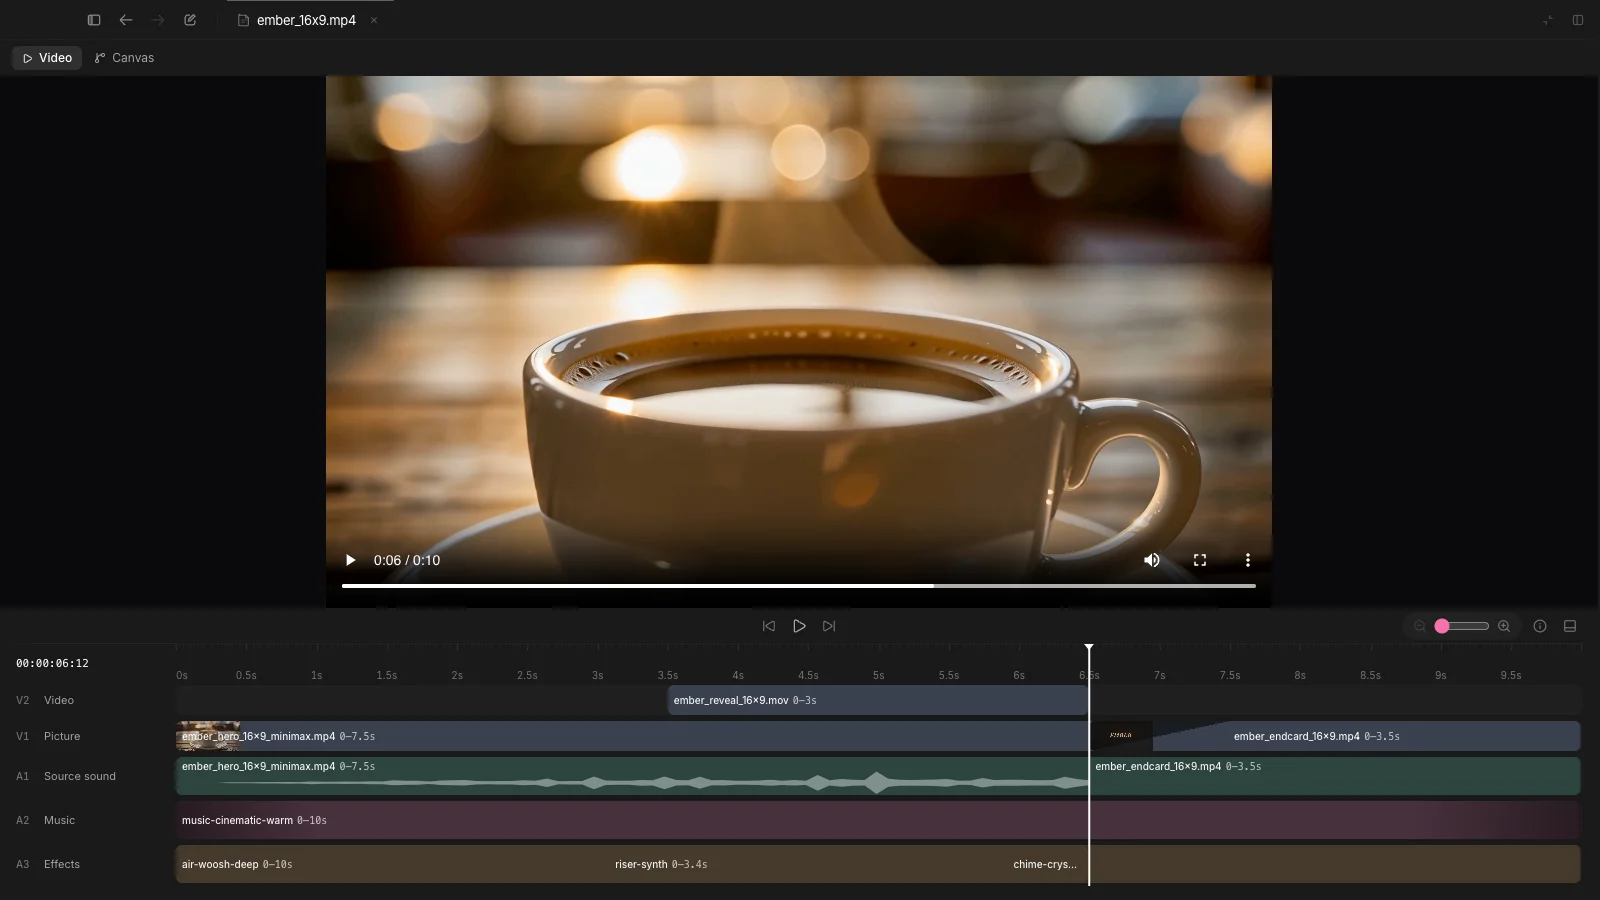Seek on the preview video progress bar
The image size is (1600, 900).
(x=798, y=586)
